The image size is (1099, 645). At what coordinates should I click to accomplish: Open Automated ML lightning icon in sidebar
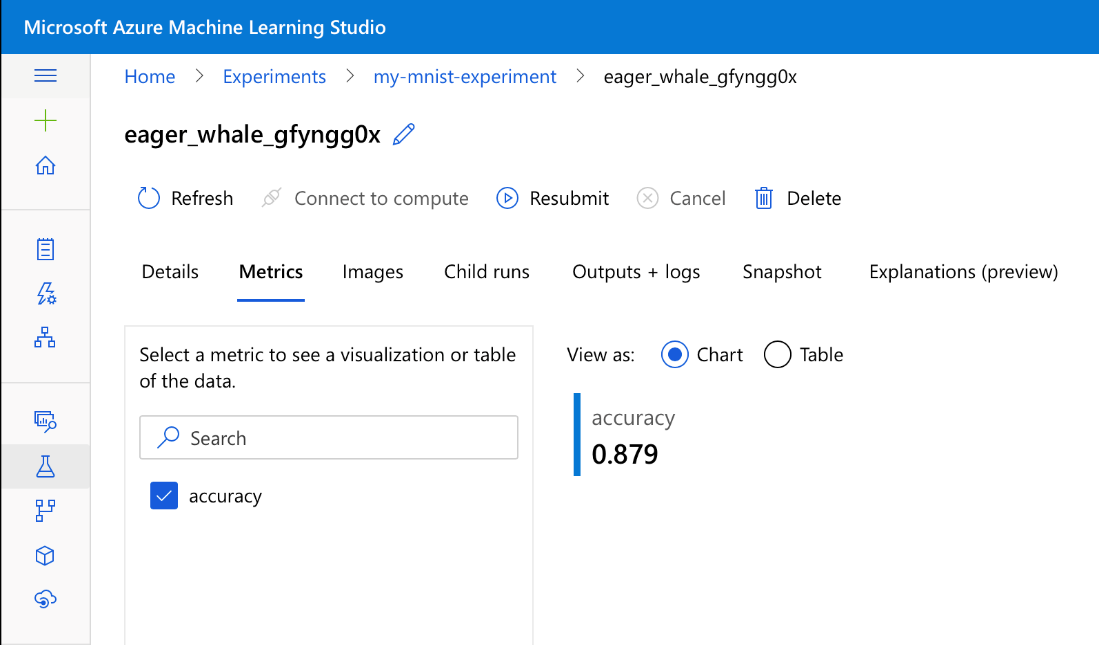click(x=46, y=293)
